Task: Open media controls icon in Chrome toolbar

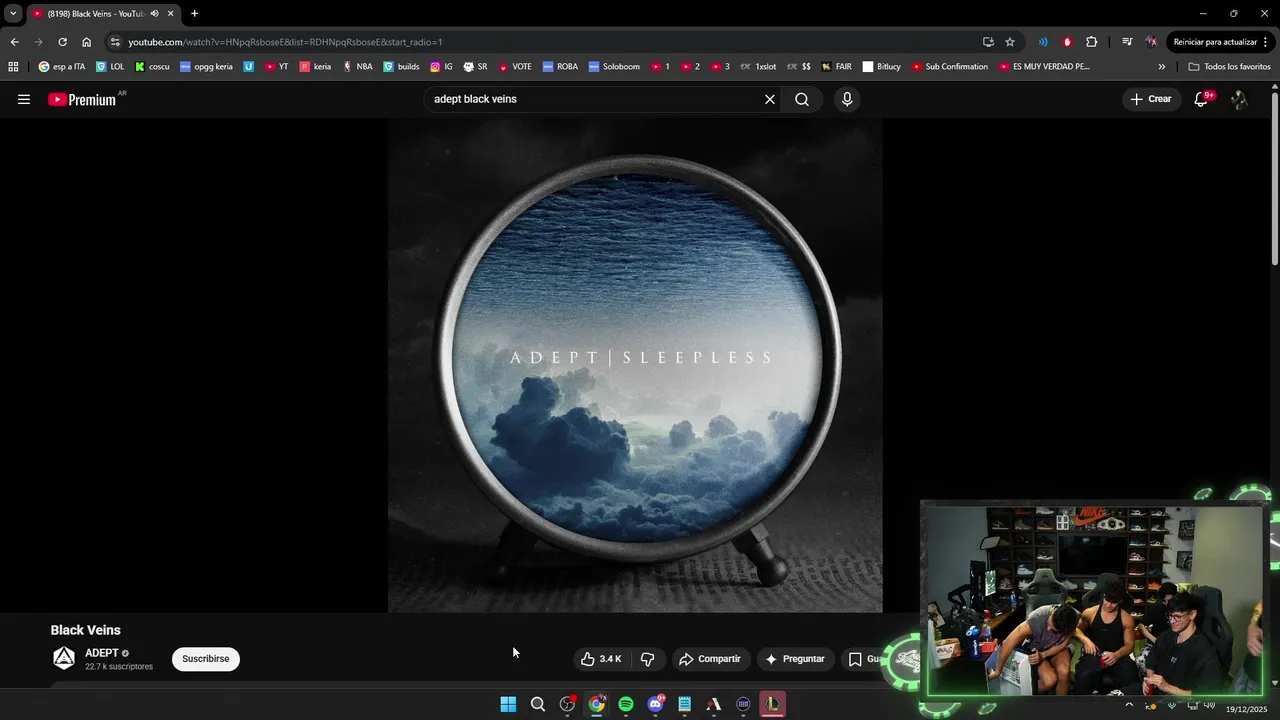Action: pos(1127,42)
